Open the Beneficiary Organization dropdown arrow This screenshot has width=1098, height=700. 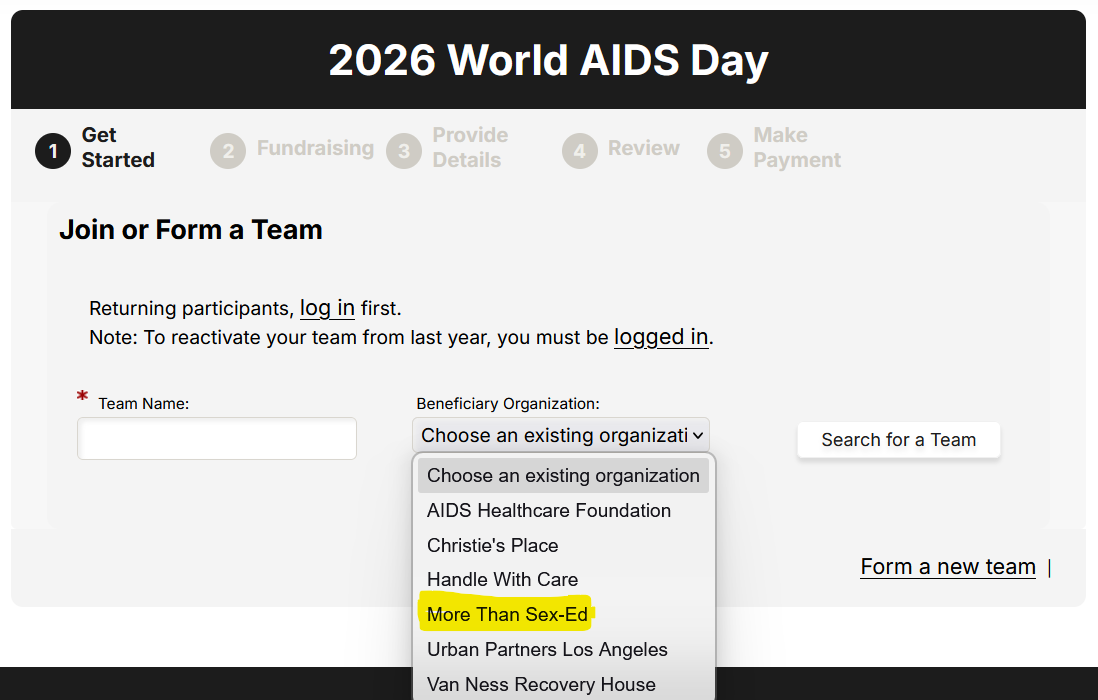click(698, 435)
